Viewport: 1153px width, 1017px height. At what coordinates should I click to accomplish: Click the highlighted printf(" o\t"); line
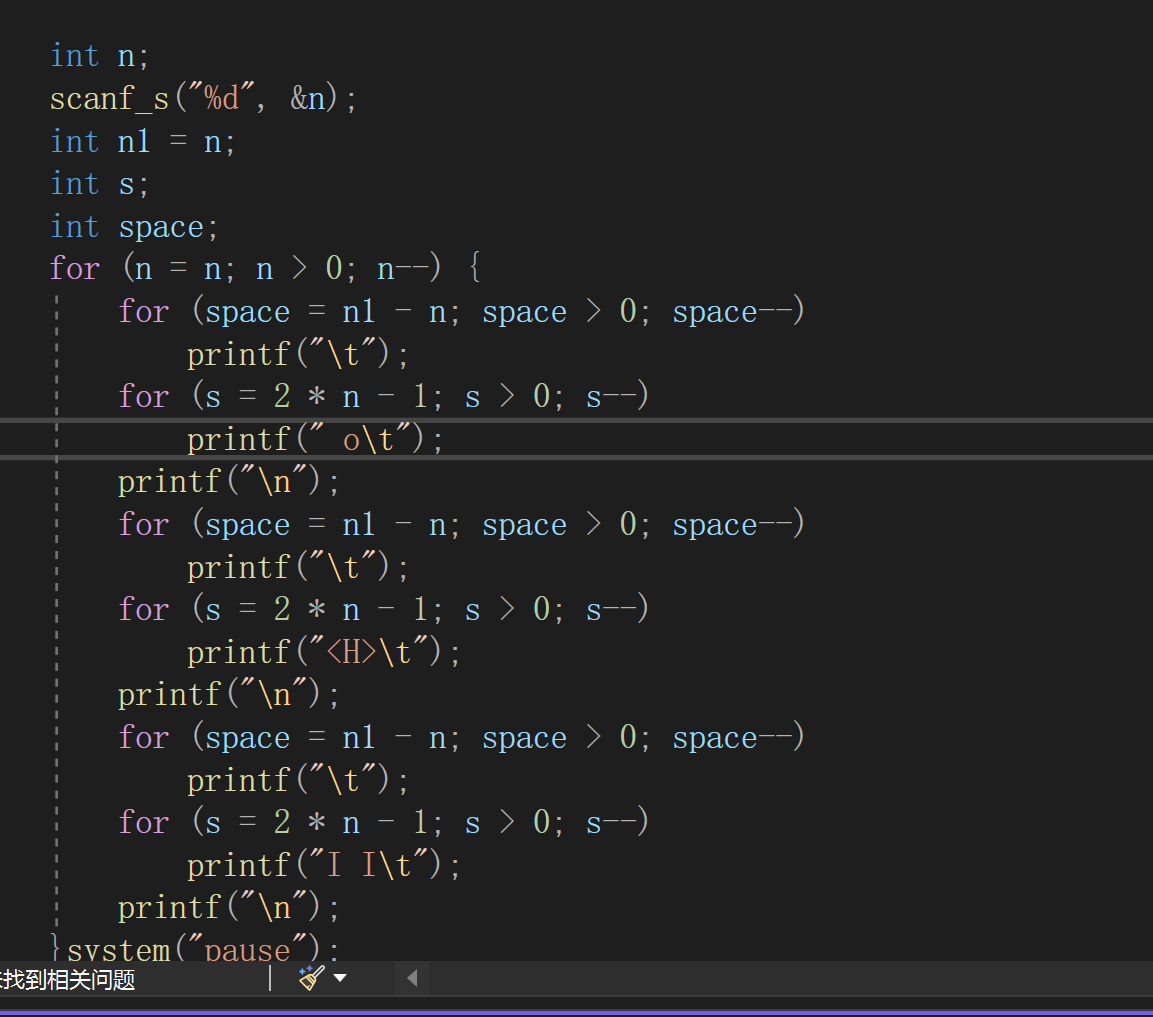(315, 439)
